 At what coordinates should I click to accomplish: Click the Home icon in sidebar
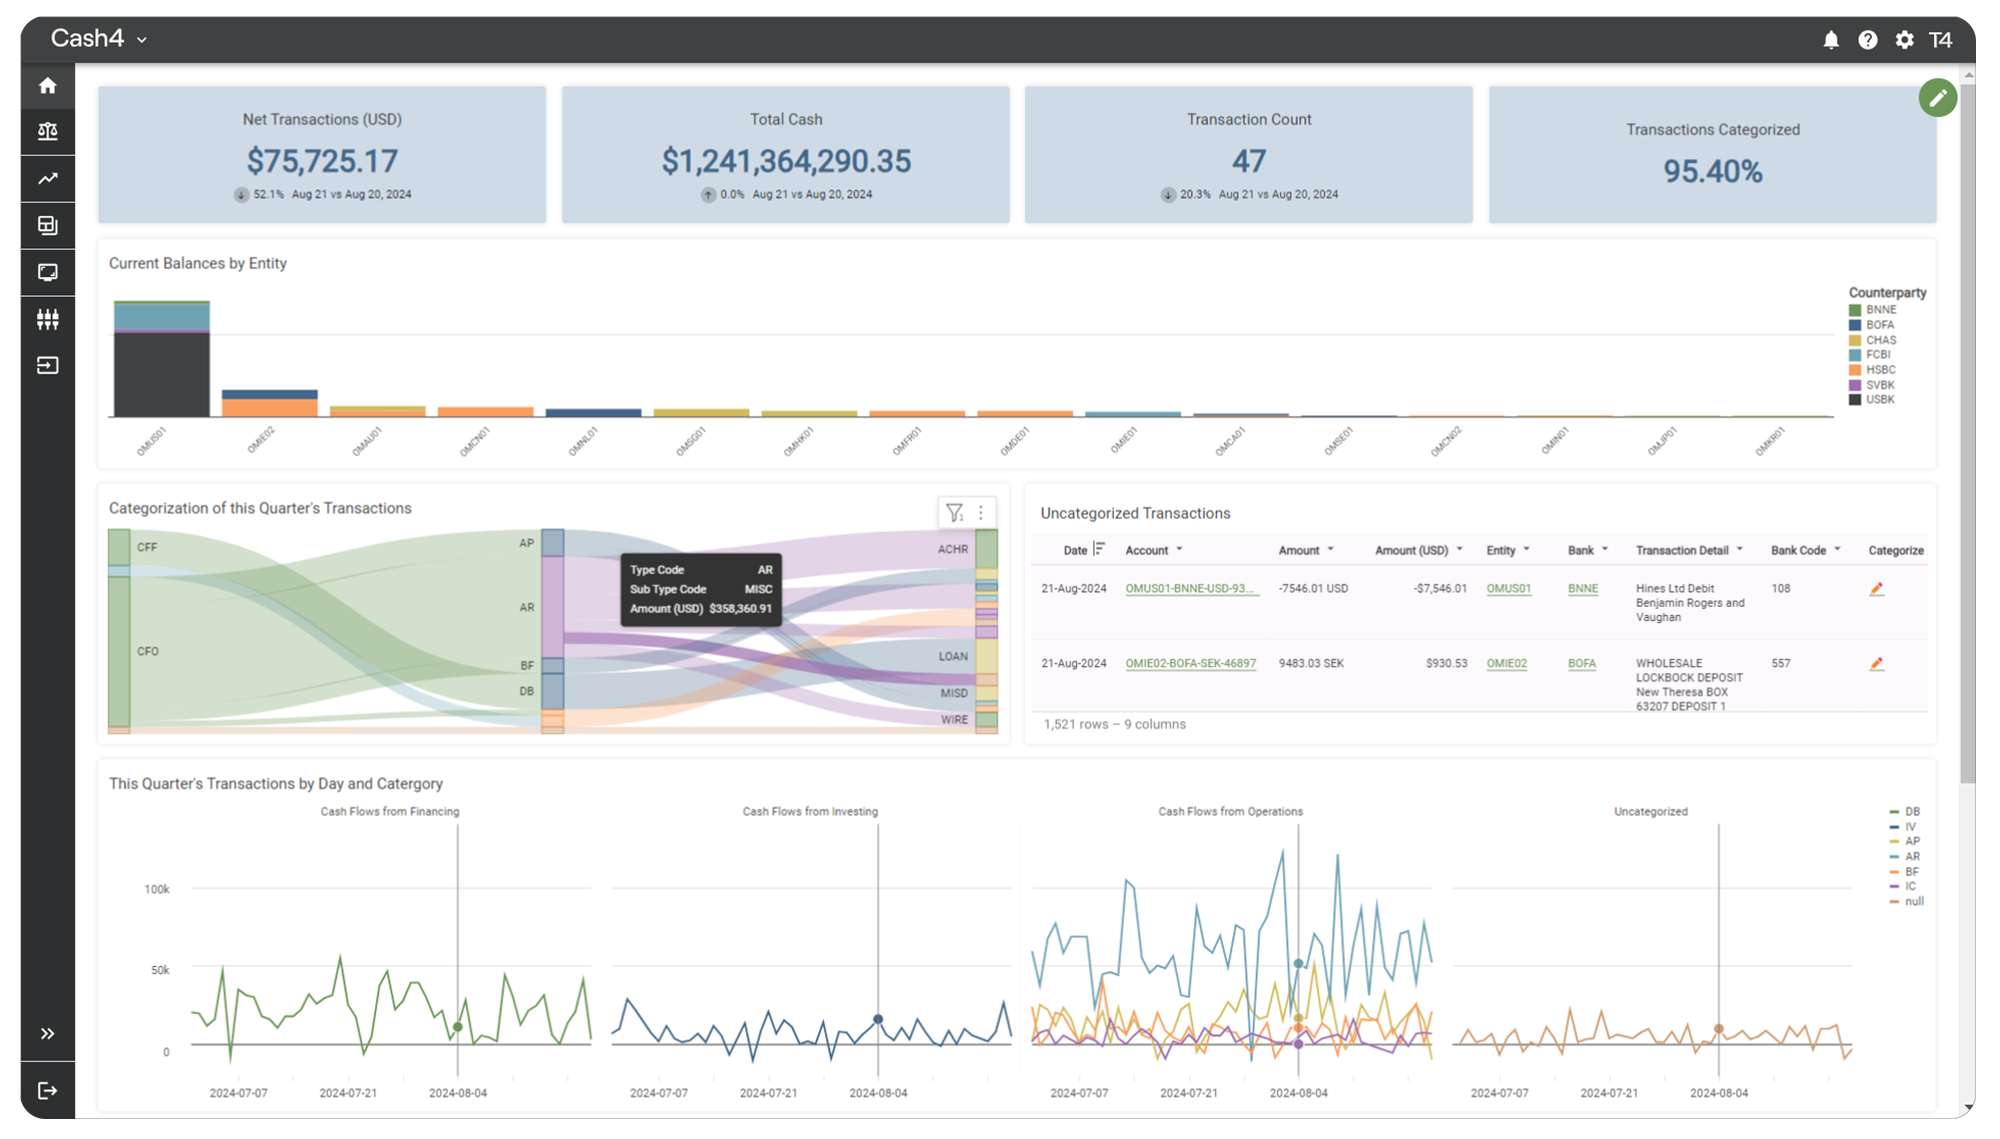point(47,86)
